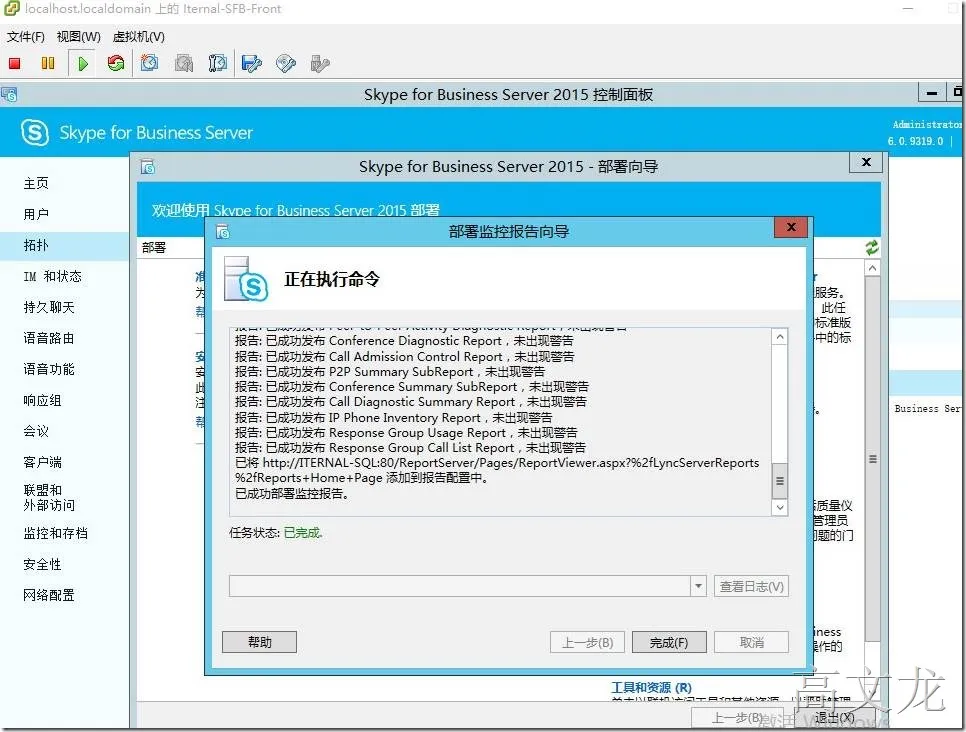The image size is (966, 732).
Task: Click the Revert snapshot toolbar icon
Action: (184, 63)
